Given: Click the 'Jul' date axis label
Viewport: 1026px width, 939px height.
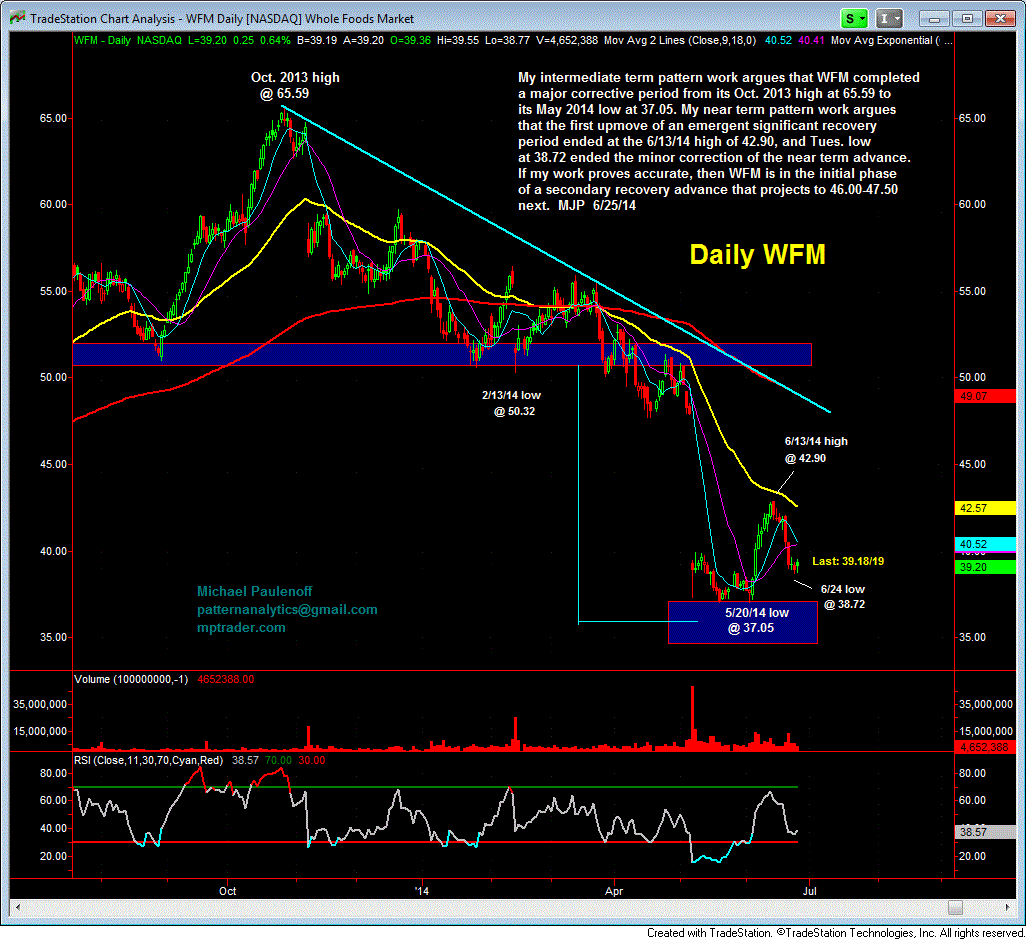Looking at the screenshot, I should [x=810, y=891].
